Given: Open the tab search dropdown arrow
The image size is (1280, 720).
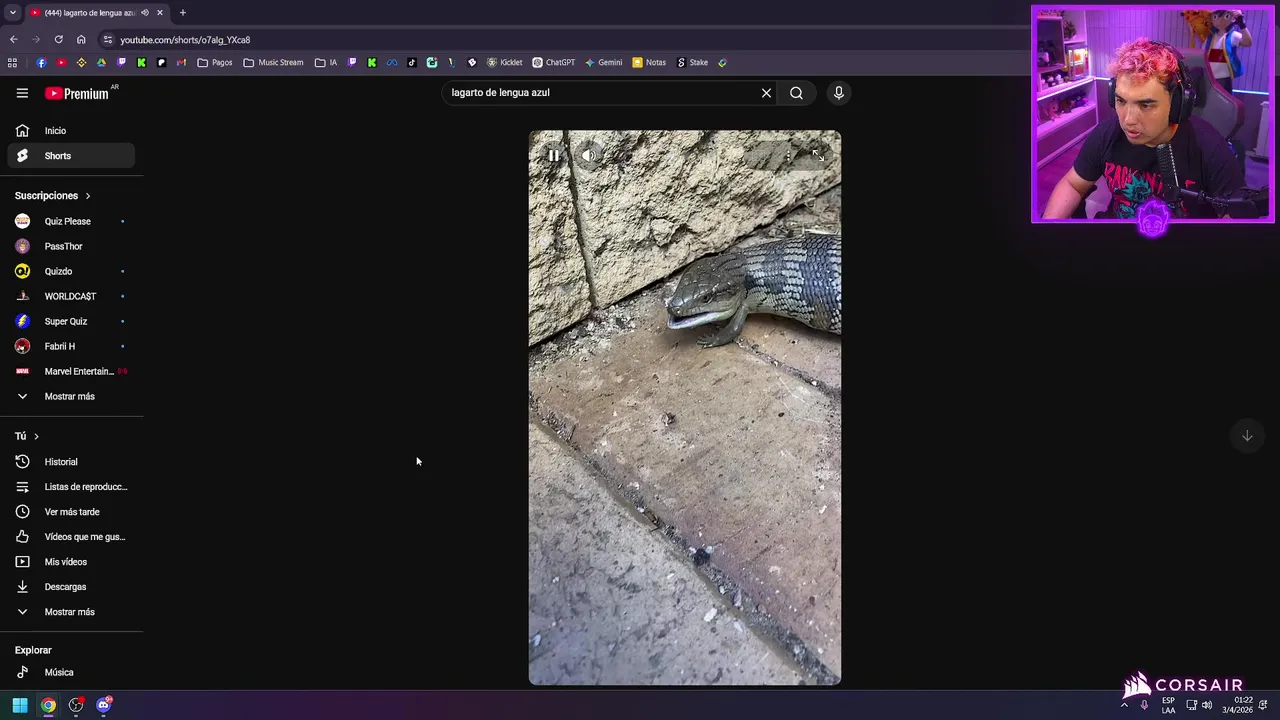Looking at the screenshot, I should coord(12,13).
